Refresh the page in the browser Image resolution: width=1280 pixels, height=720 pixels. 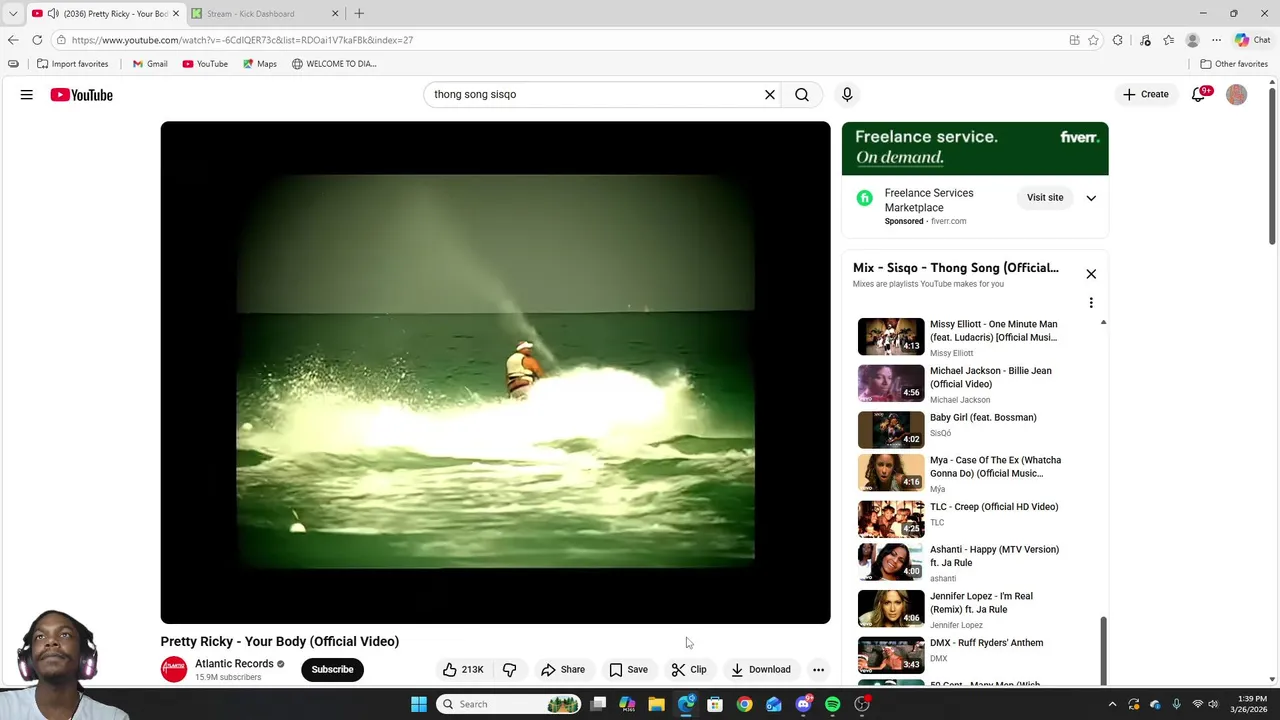(x=37, y=40)
